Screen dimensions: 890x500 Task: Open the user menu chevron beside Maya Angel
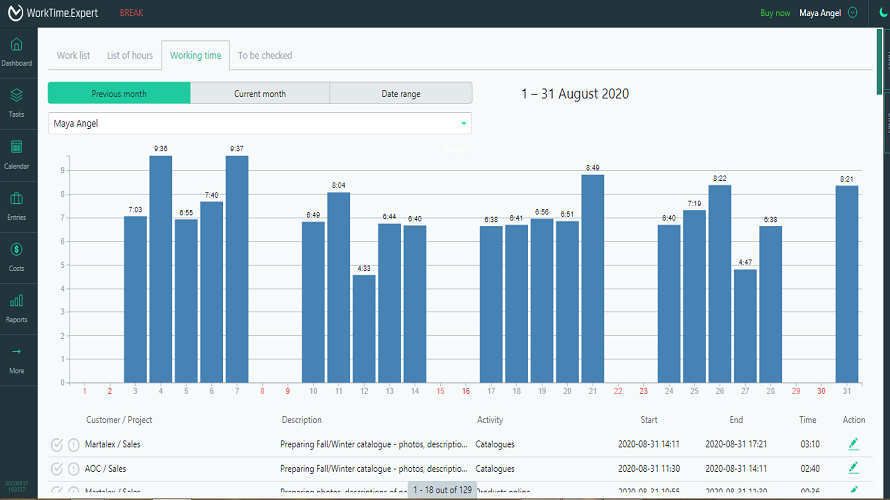tap(852, 13)
